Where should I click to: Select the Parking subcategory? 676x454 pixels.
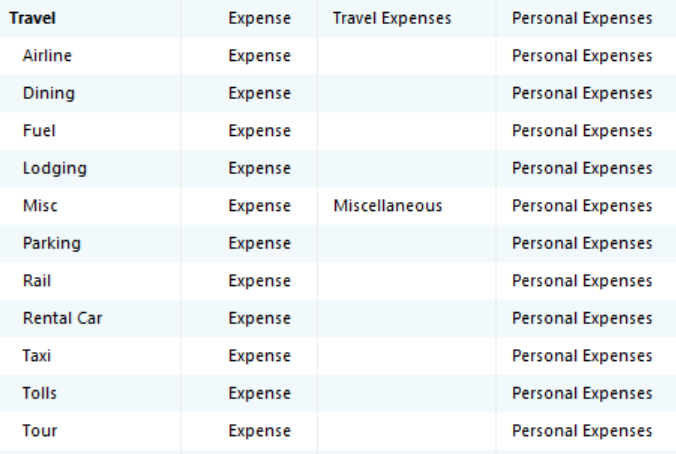(x=52, y=244)
